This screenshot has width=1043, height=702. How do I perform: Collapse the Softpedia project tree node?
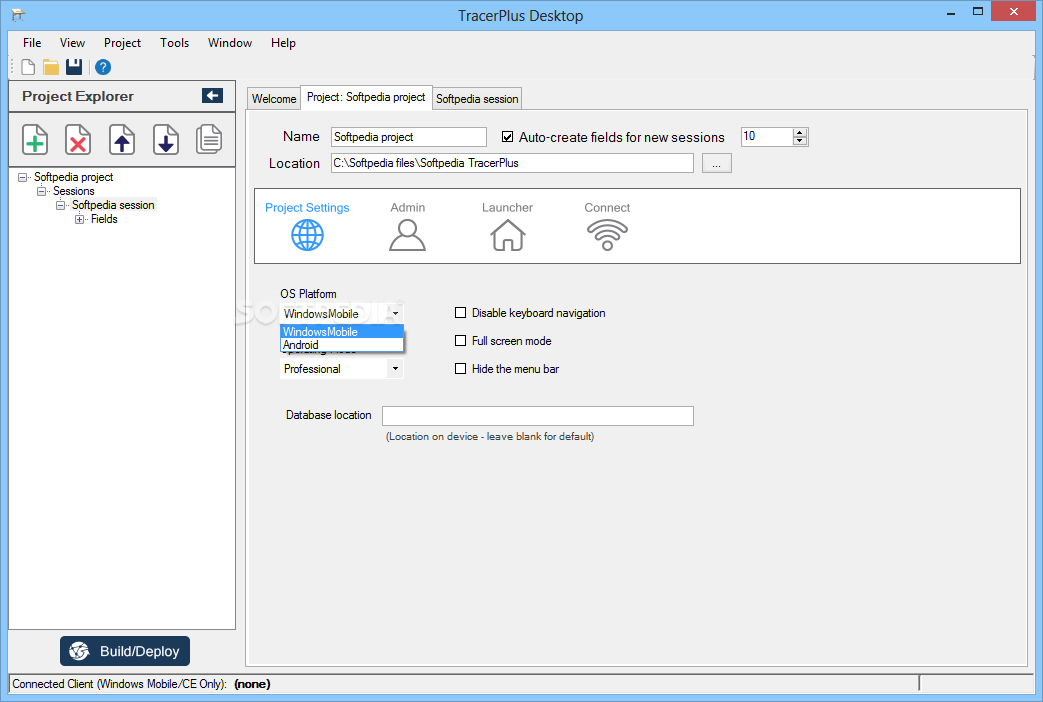23,177
